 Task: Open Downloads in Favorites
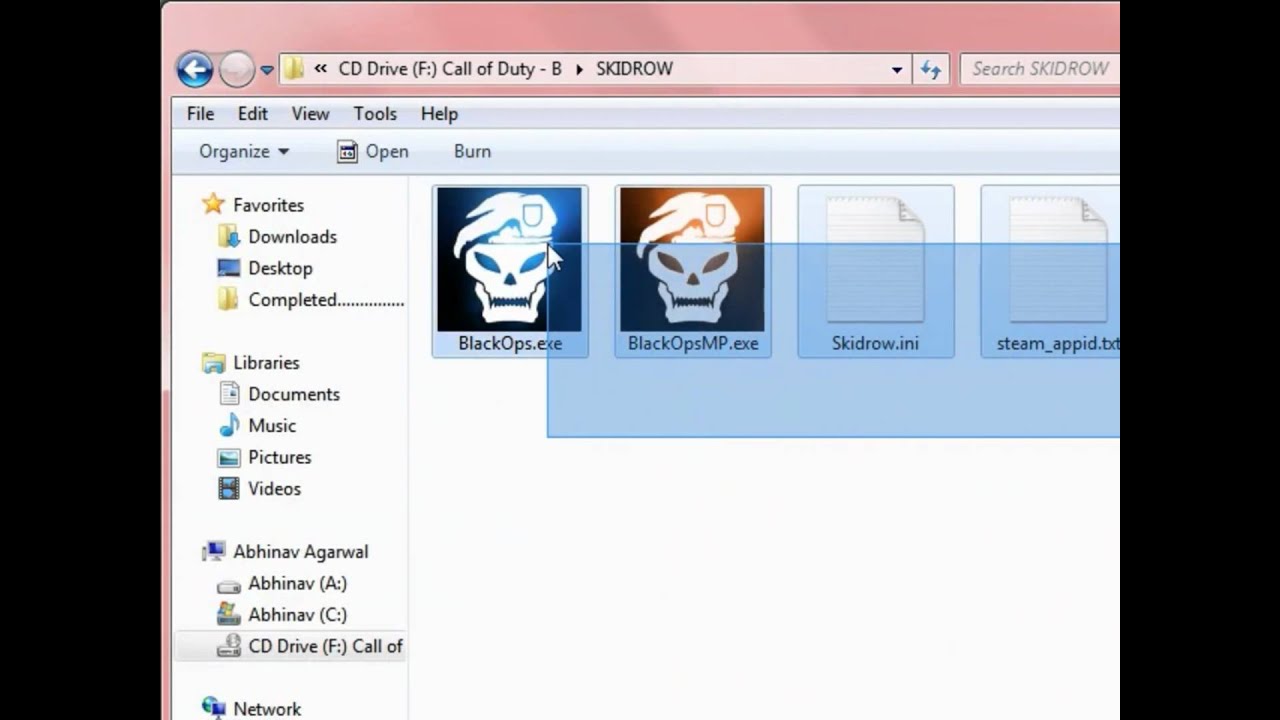(292, 237)
